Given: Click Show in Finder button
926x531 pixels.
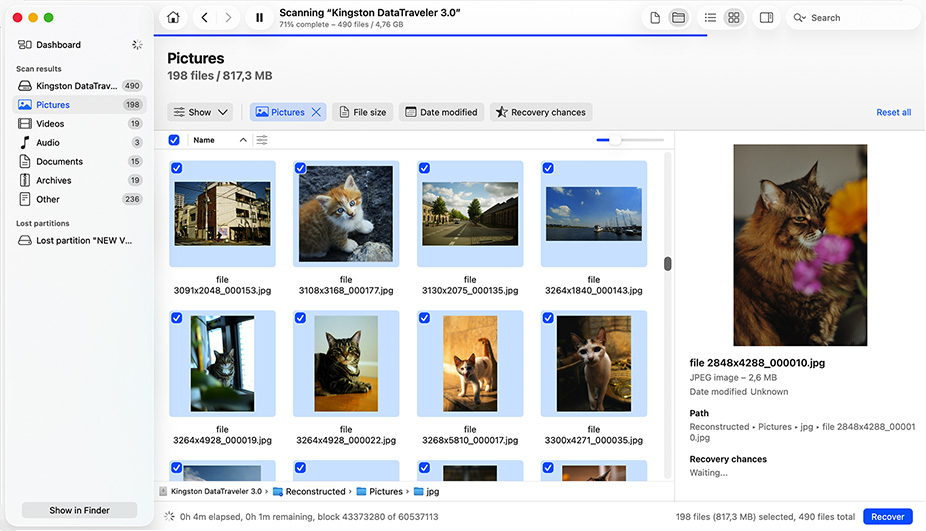Looking at the screenshot, I should click(79, 510).
